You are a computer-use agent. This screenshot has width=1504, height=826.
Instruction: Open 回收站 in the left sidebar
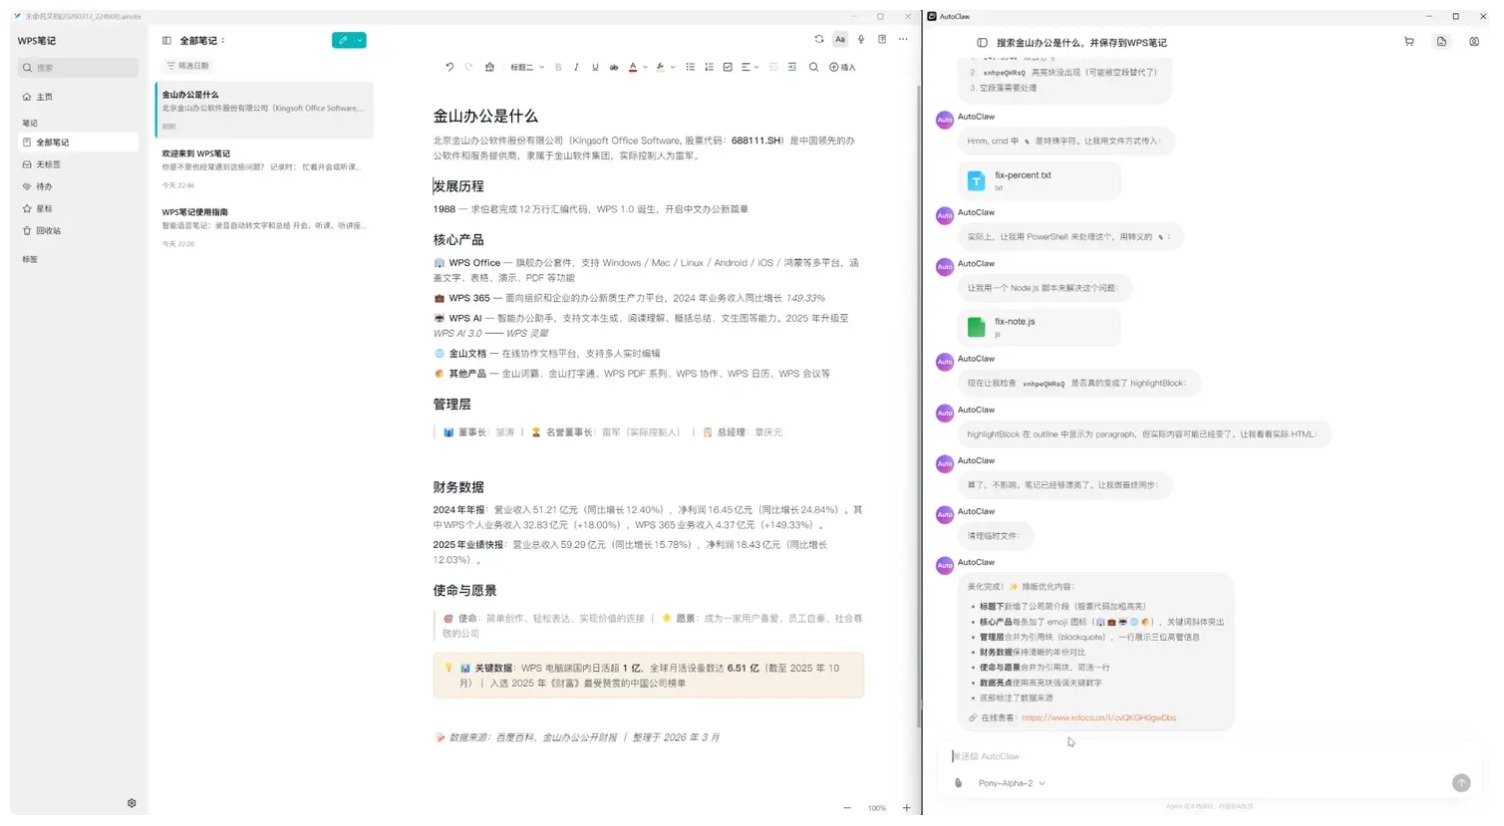[48, 231]
